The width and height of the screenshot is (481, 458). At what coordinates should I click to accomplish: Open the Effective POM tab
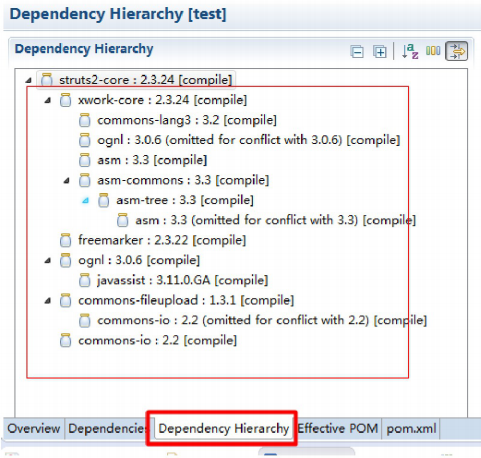pyautogui.click(x=337, y=428)
